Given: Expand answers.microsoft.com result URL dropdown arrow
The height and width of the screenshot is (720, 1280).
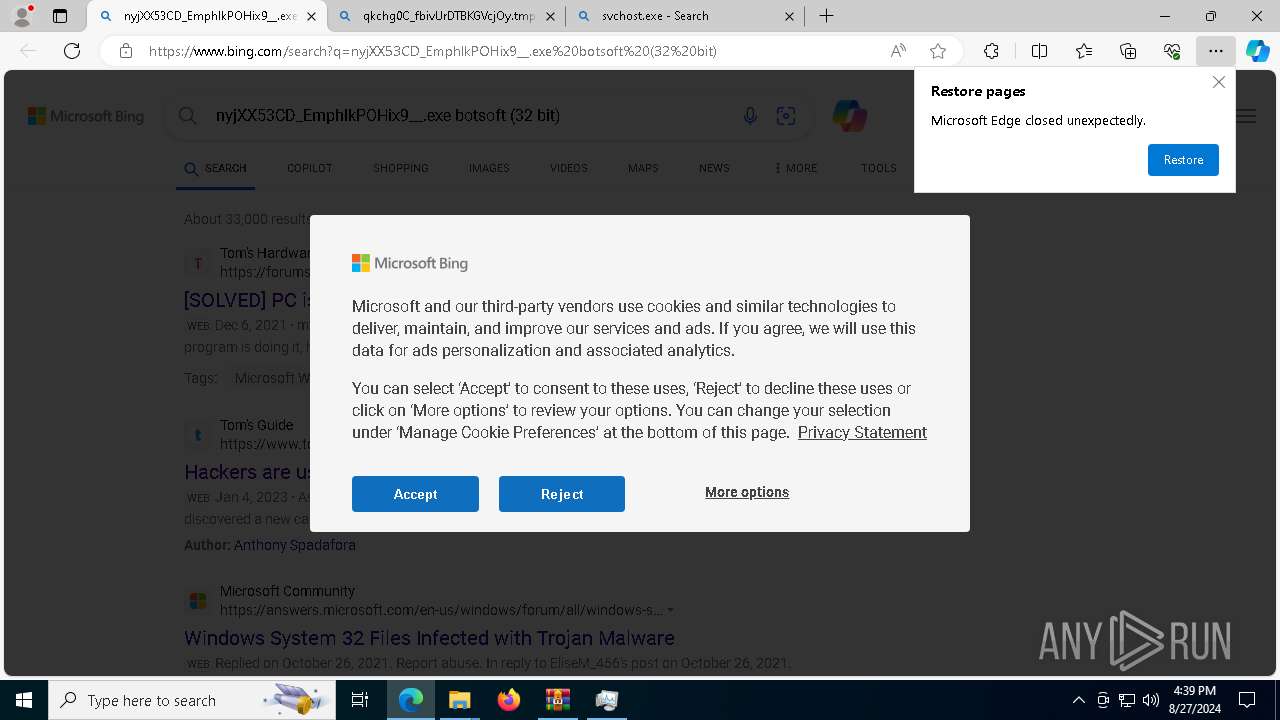Looking at the screenshot, I should coord(670,610).
